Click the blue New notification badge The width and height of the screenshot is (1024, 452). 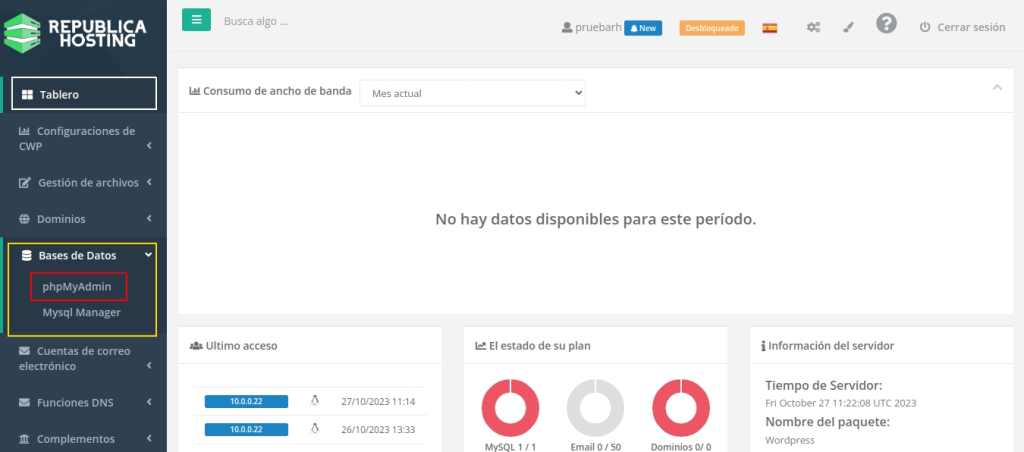click(643, 28)
